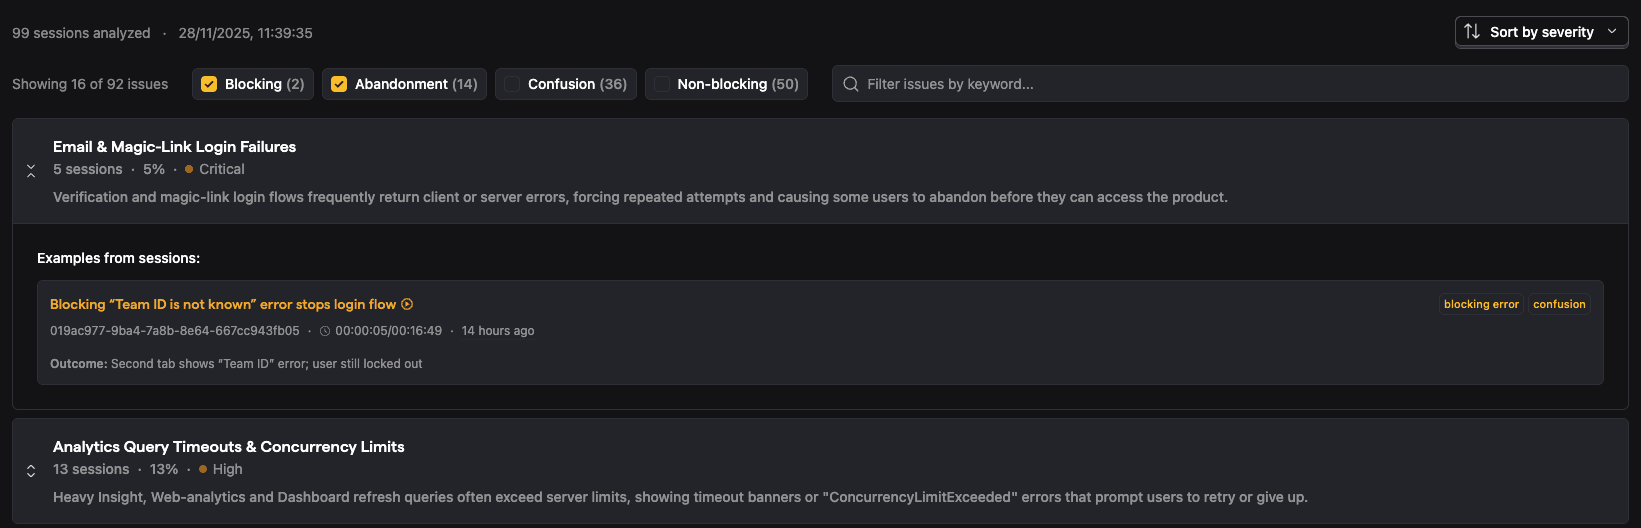
Task: Expand the Analytics Query Timeouts issue
Action: pyautogui.click(x=31, y=471)
